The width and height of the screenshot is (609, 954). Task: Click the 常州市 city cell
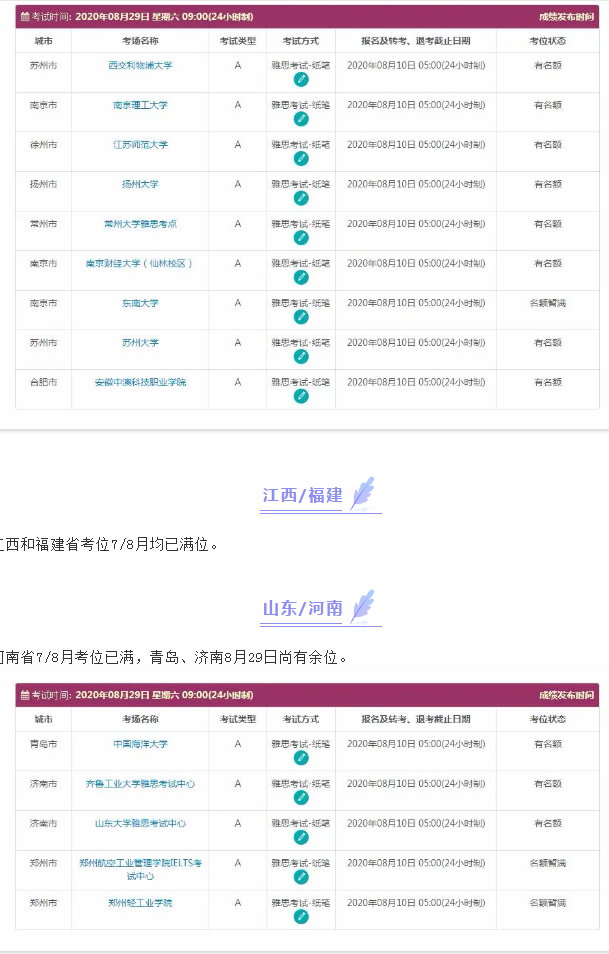[43, 224]
